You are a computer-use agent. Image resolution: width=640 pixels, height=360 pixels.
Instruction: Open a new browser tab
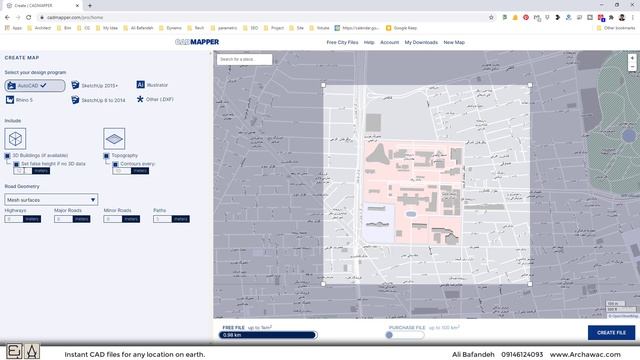pyautogui.click(x=90, y=6)
